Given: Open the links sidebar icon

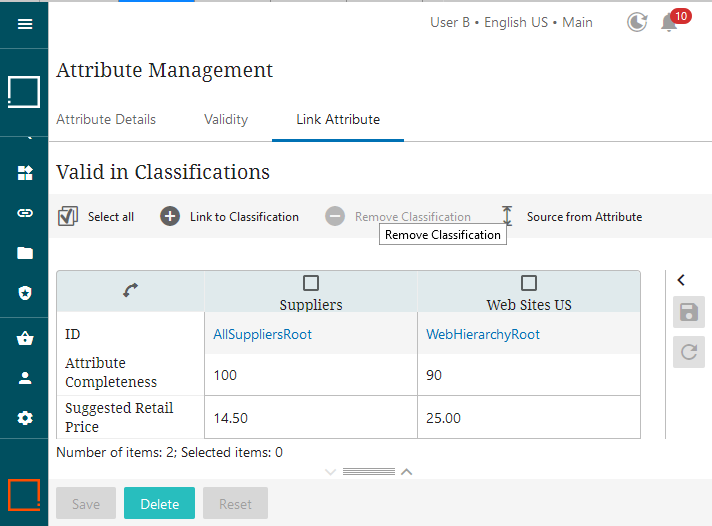Looking at the screenshot, I should pos(25,213).
